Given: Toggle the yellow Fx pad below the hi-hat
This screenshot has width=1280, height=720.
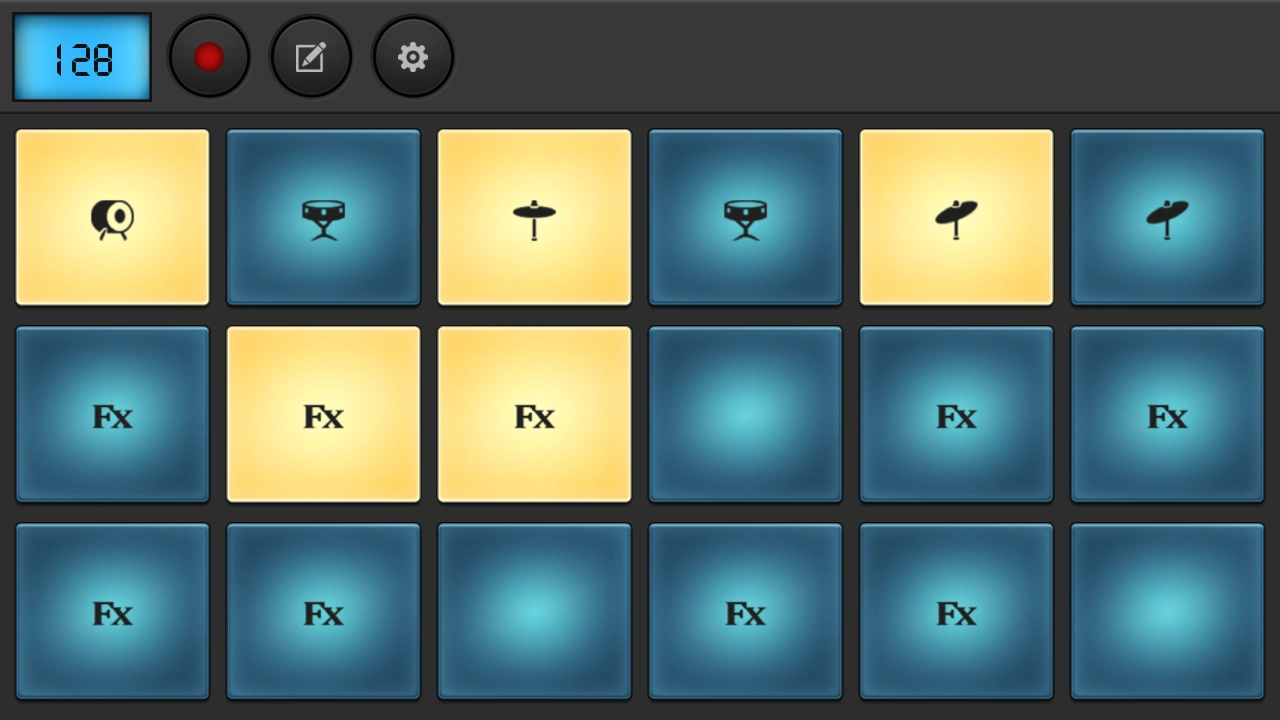Looking at the screenshot, I should tap(534, 414).
